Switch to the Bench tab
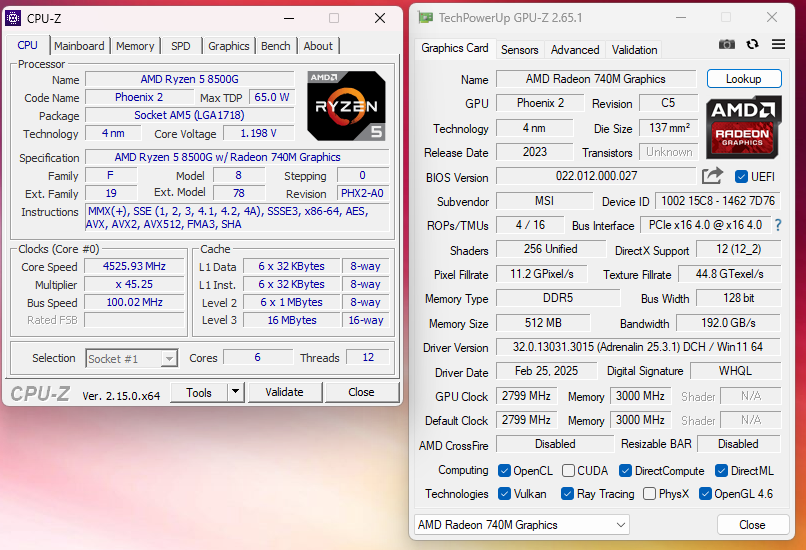 tap(276, 46)
